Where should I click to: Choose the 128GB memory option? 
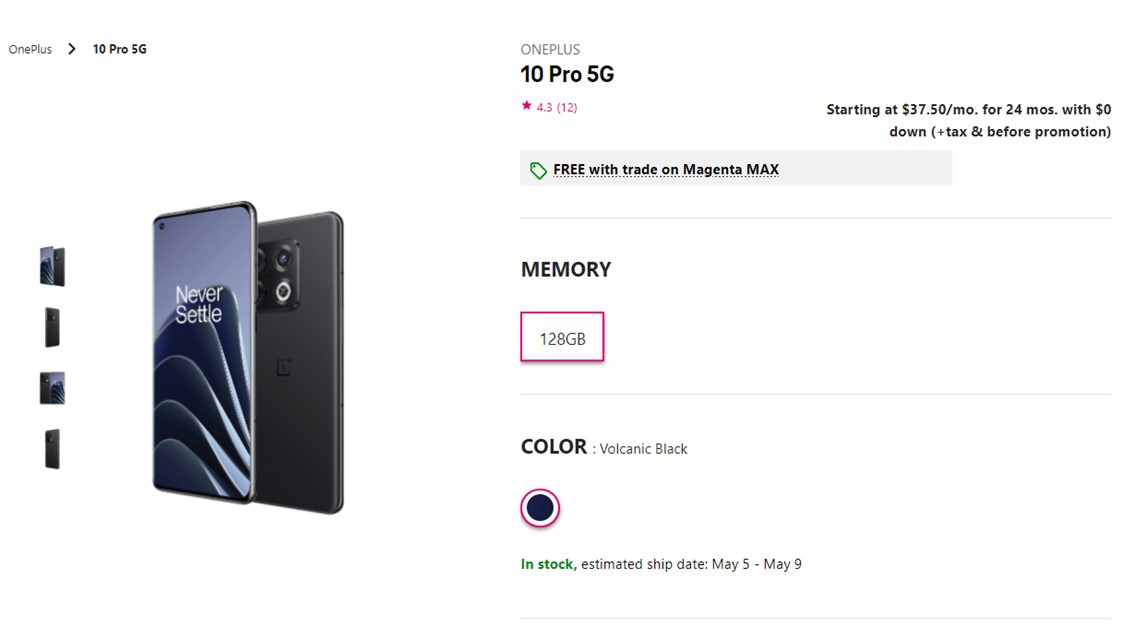pyautogui.click(x=562, y=338)
